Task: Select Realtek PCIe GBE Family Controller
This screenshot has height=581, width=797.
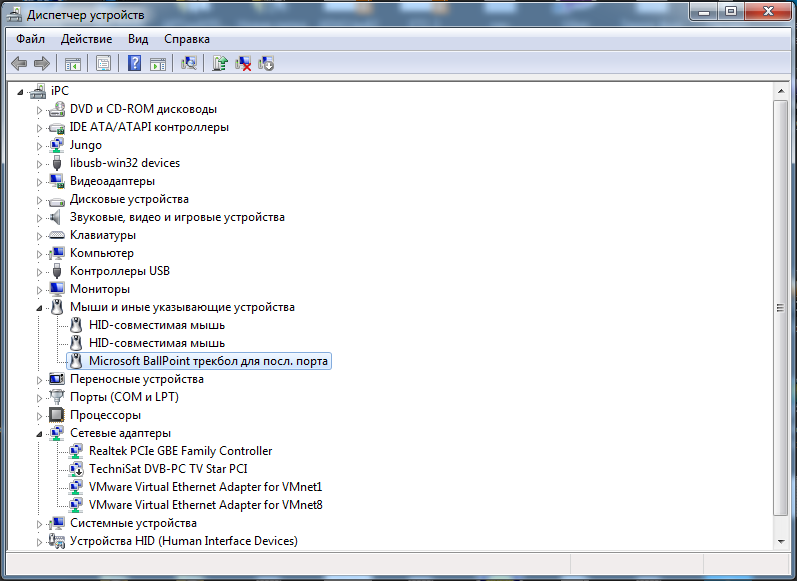Action: (x=180, y=451)
